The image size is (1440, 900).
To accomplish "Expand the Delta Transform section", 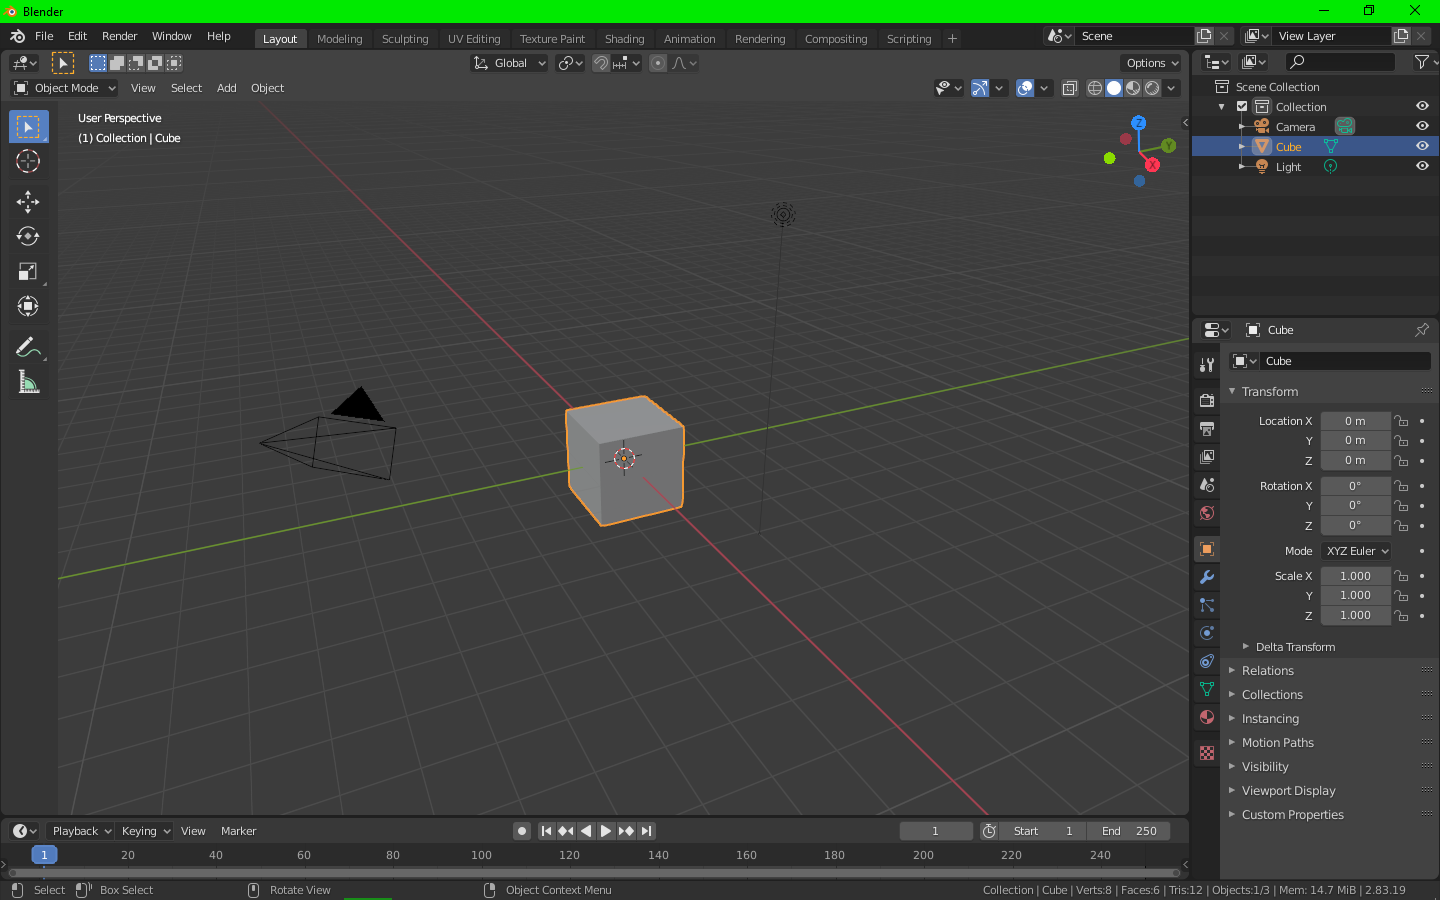I will click(x=1294, y=647).
